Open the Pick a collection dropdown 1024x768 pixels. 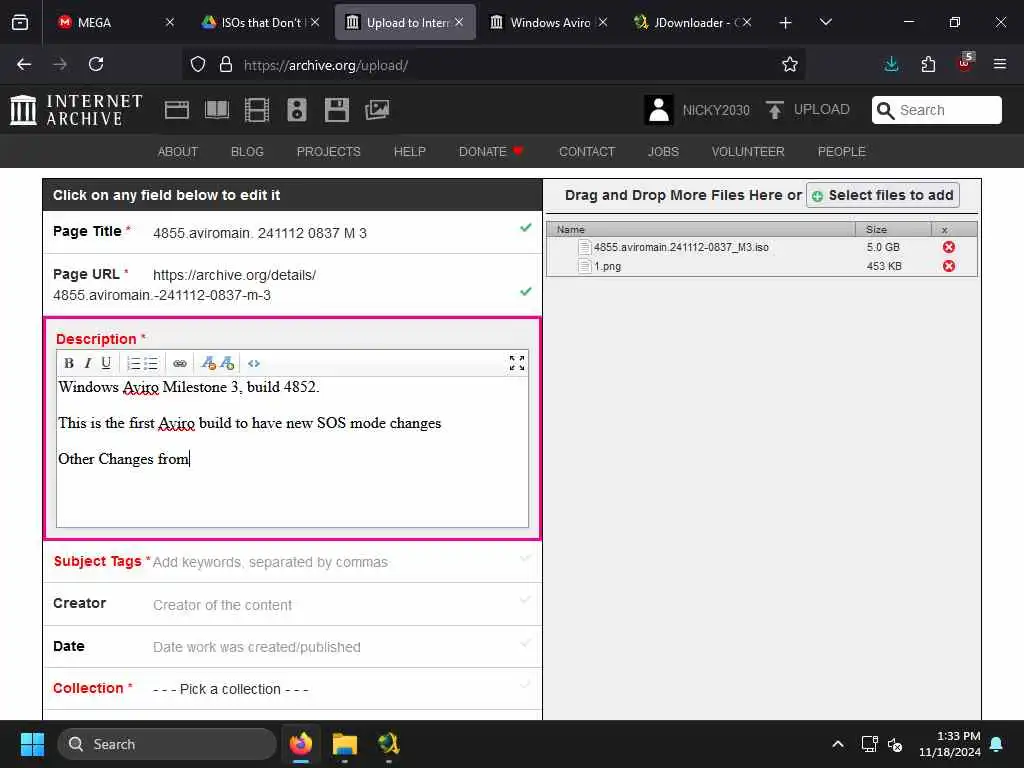231,689
